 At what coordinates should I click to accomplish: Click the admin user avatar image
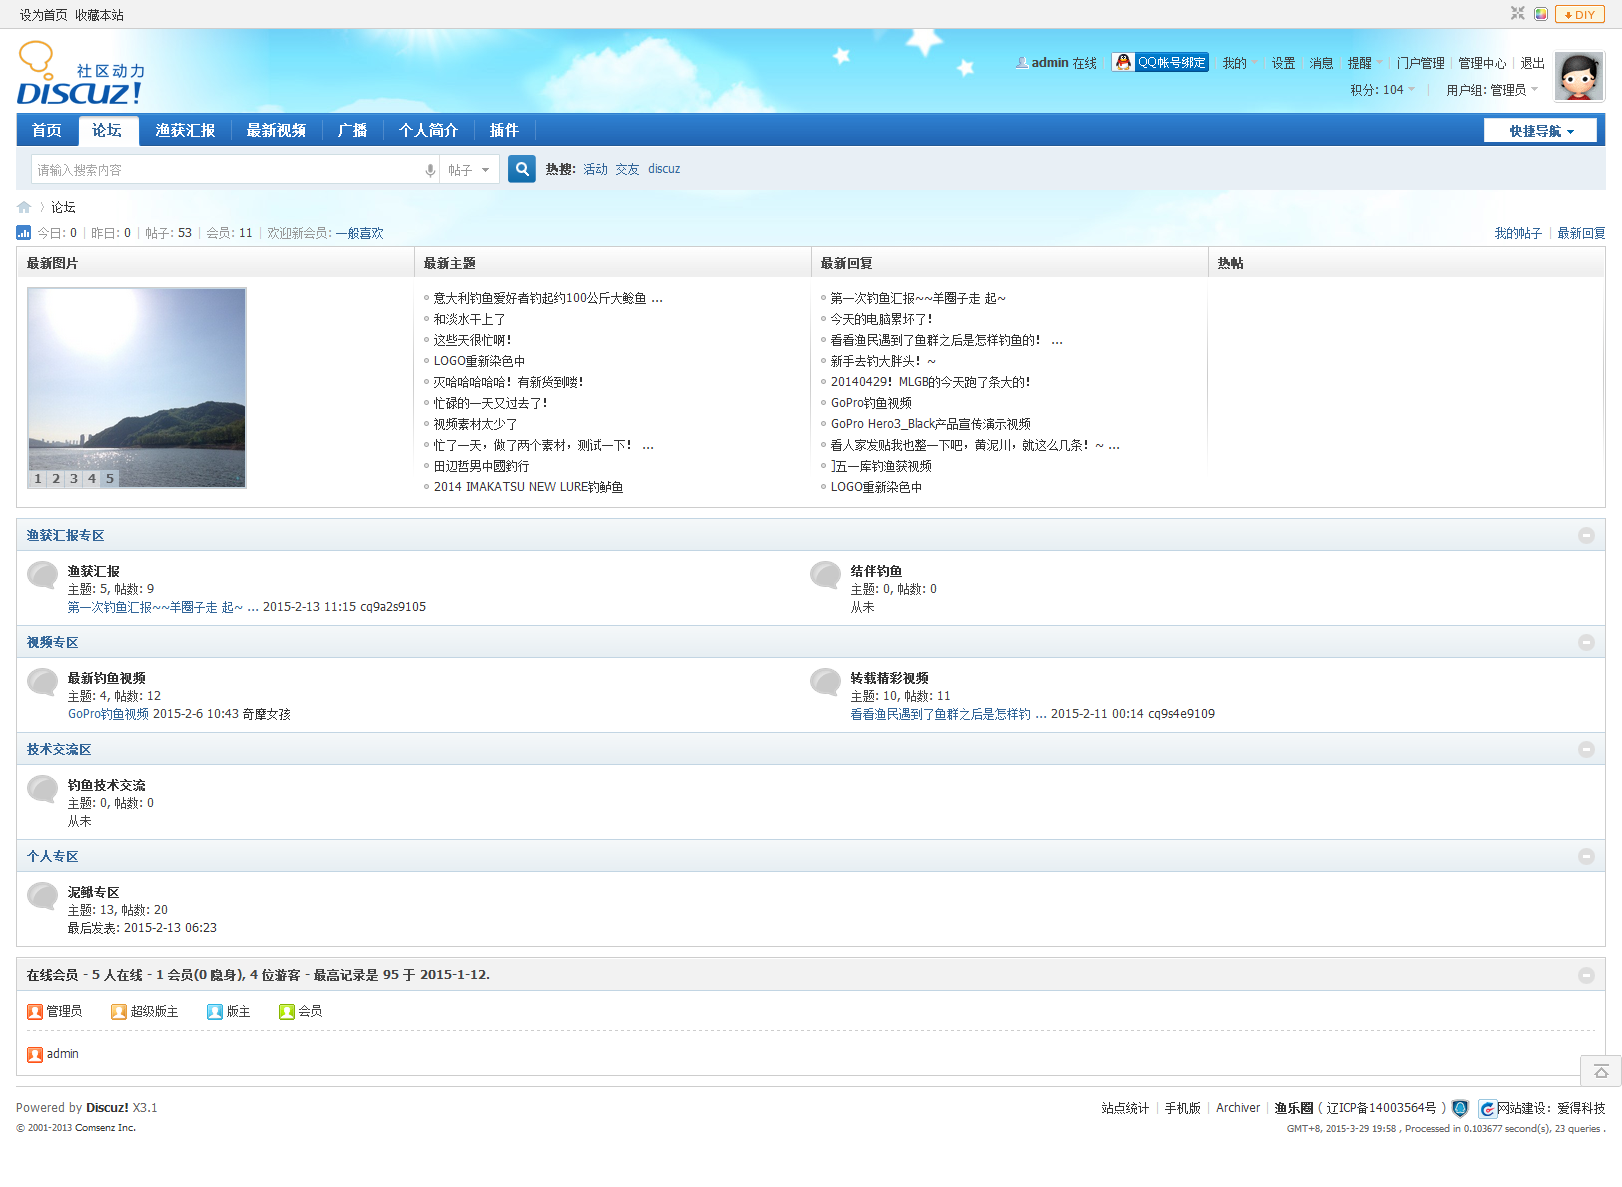(1578, 77)
